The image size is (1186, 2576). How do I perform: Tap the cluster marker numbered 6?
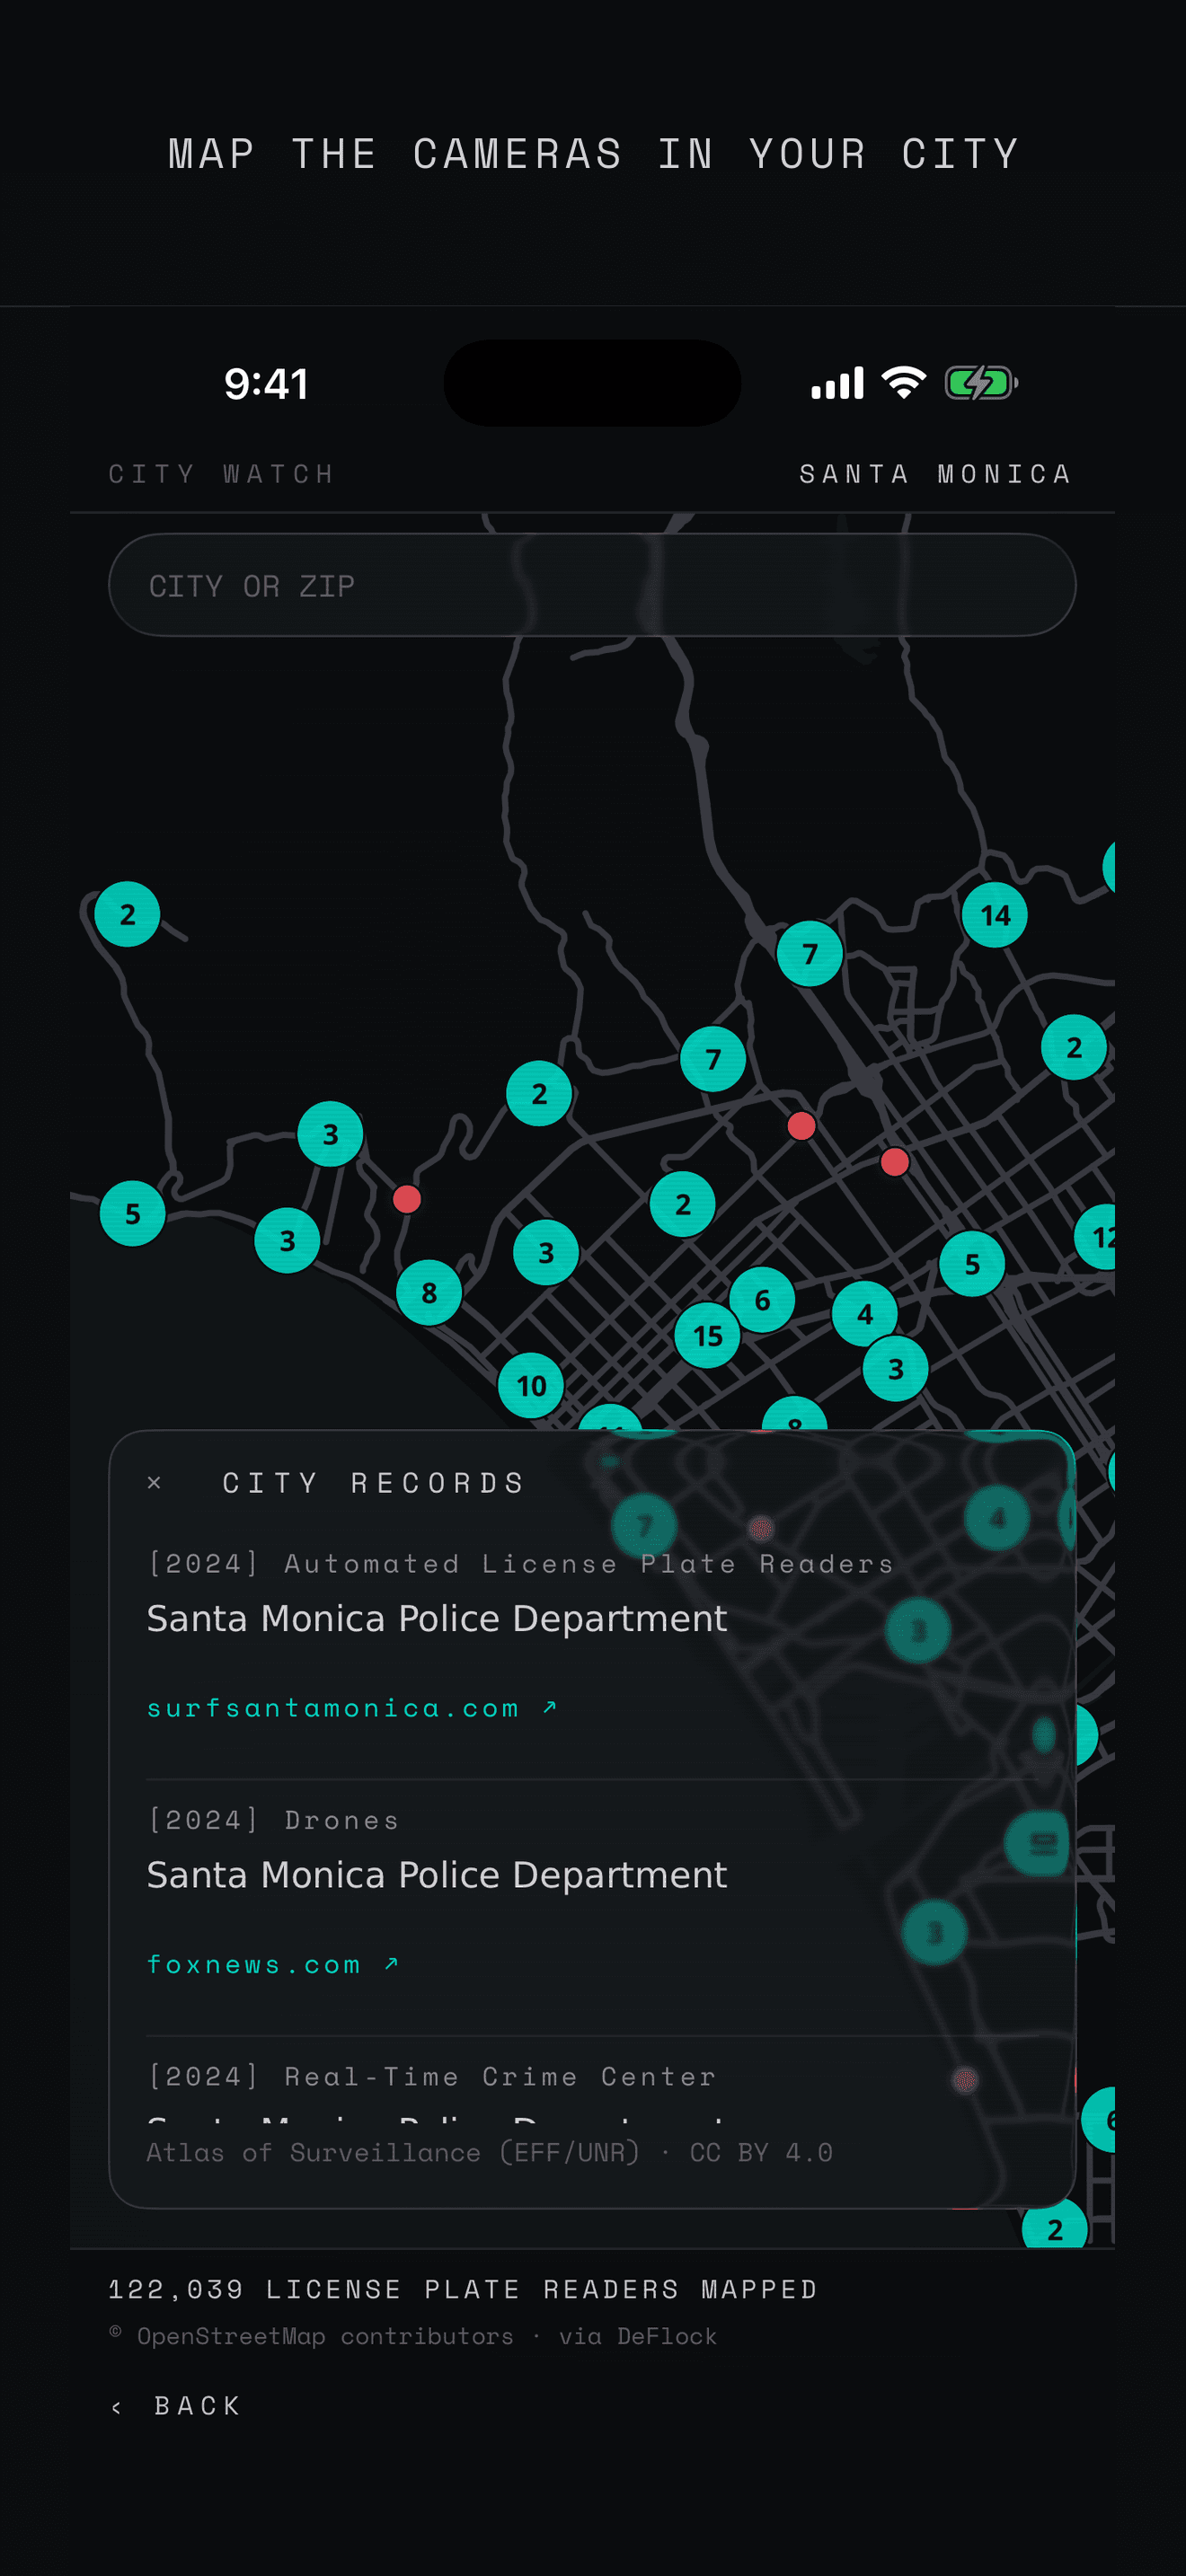(x=762, y=1299)
